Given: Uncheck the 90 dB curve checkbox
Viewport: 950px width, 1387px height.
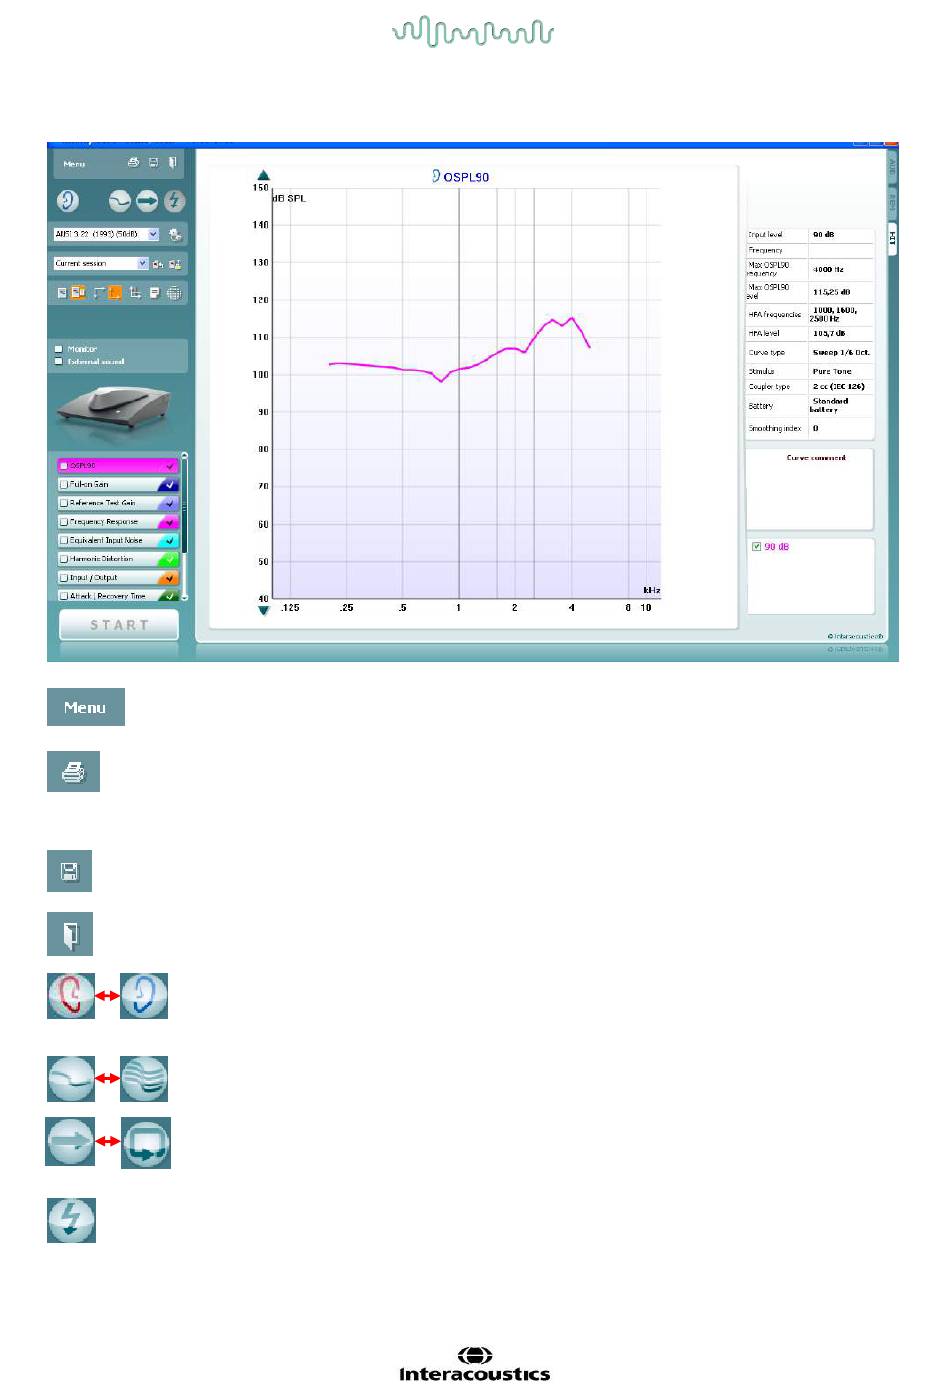Looking at the screenshot, I should coord(756,547).
